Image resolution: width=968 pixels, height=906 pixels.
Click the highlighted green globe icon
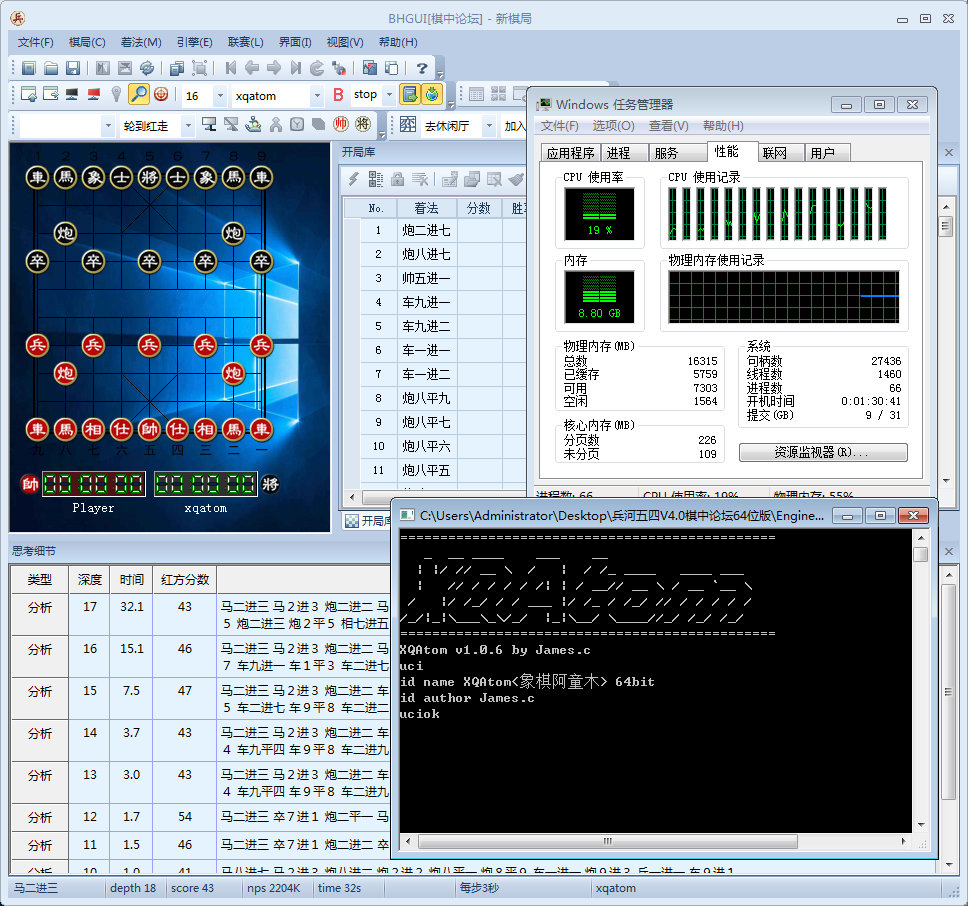(x=433, y=94)
